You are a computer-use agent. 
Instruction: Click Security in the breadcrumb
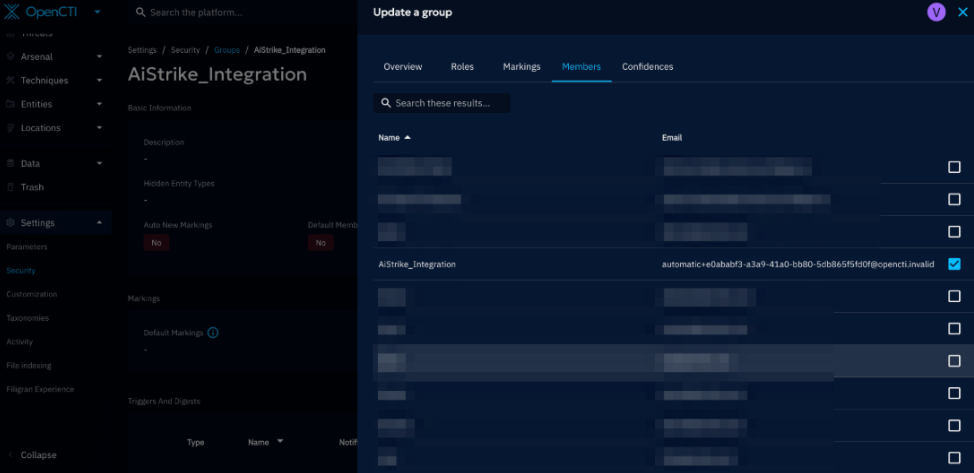coord(185,50)
